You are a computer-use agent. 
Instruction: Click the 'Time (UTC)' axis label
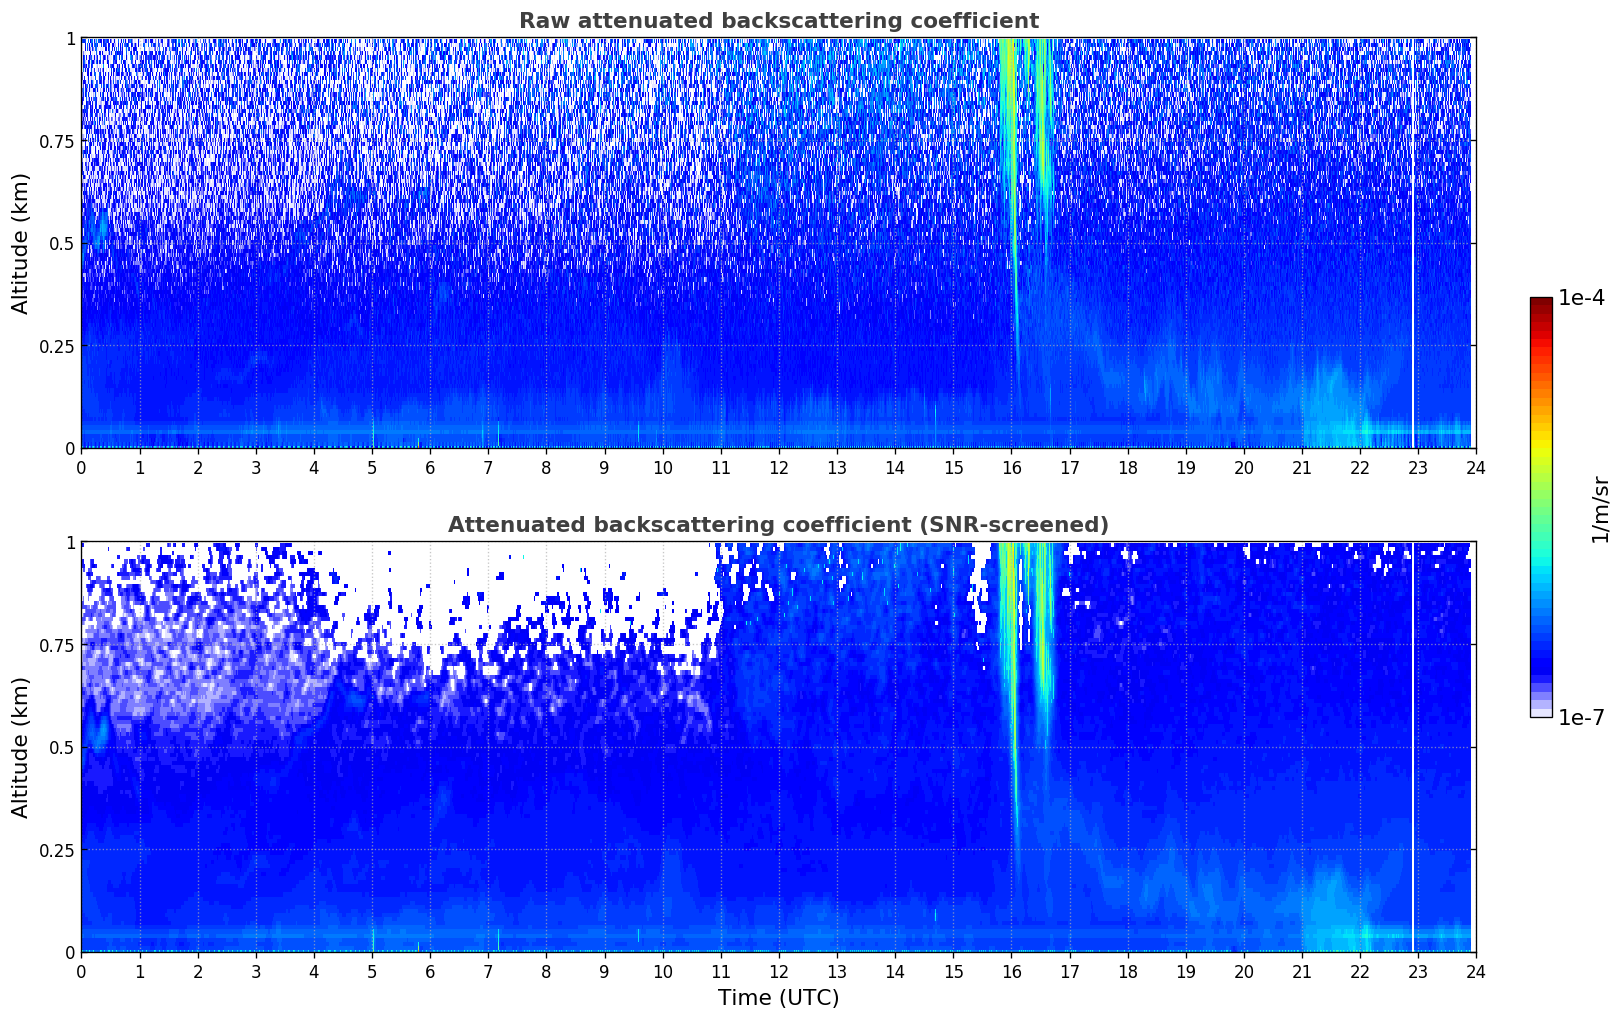[x=778, y=998]
